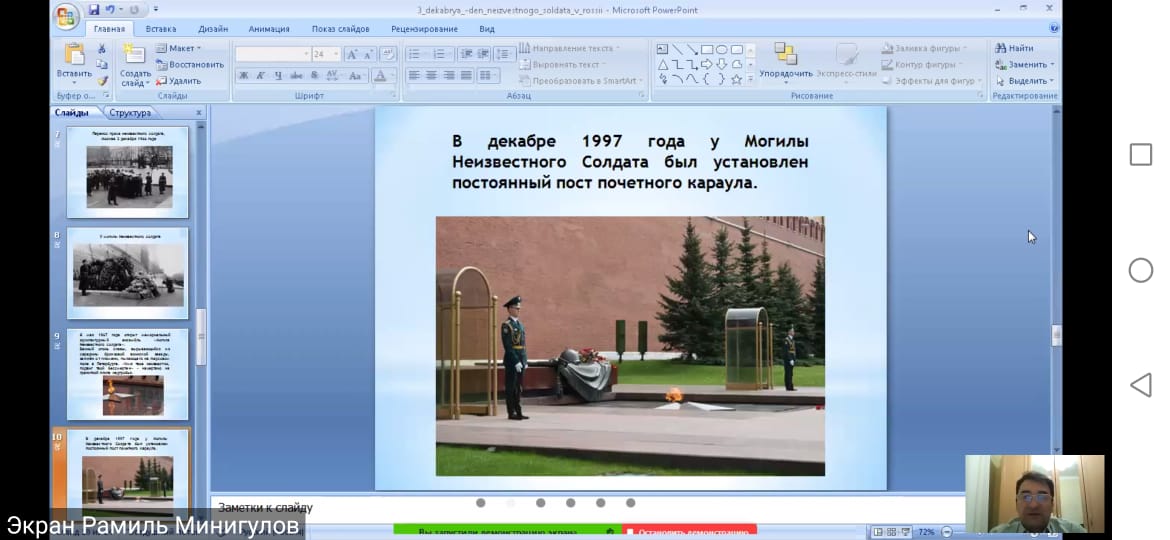Select slide 8 thumbnail in the panel
This screenshot has width=1170, height=540.
[127, 274]
